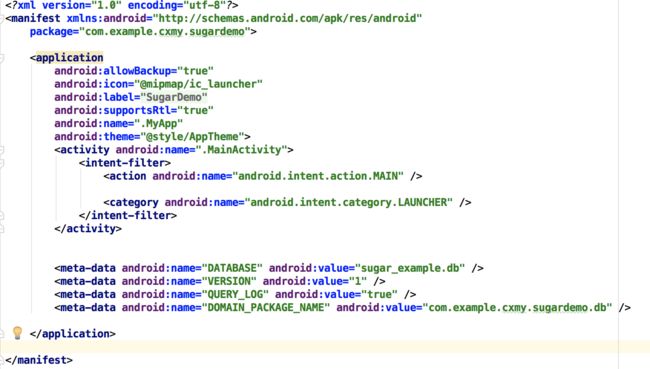
Task: Click the closing </intent-filter> tag
Action: click(x=128, y=216)
